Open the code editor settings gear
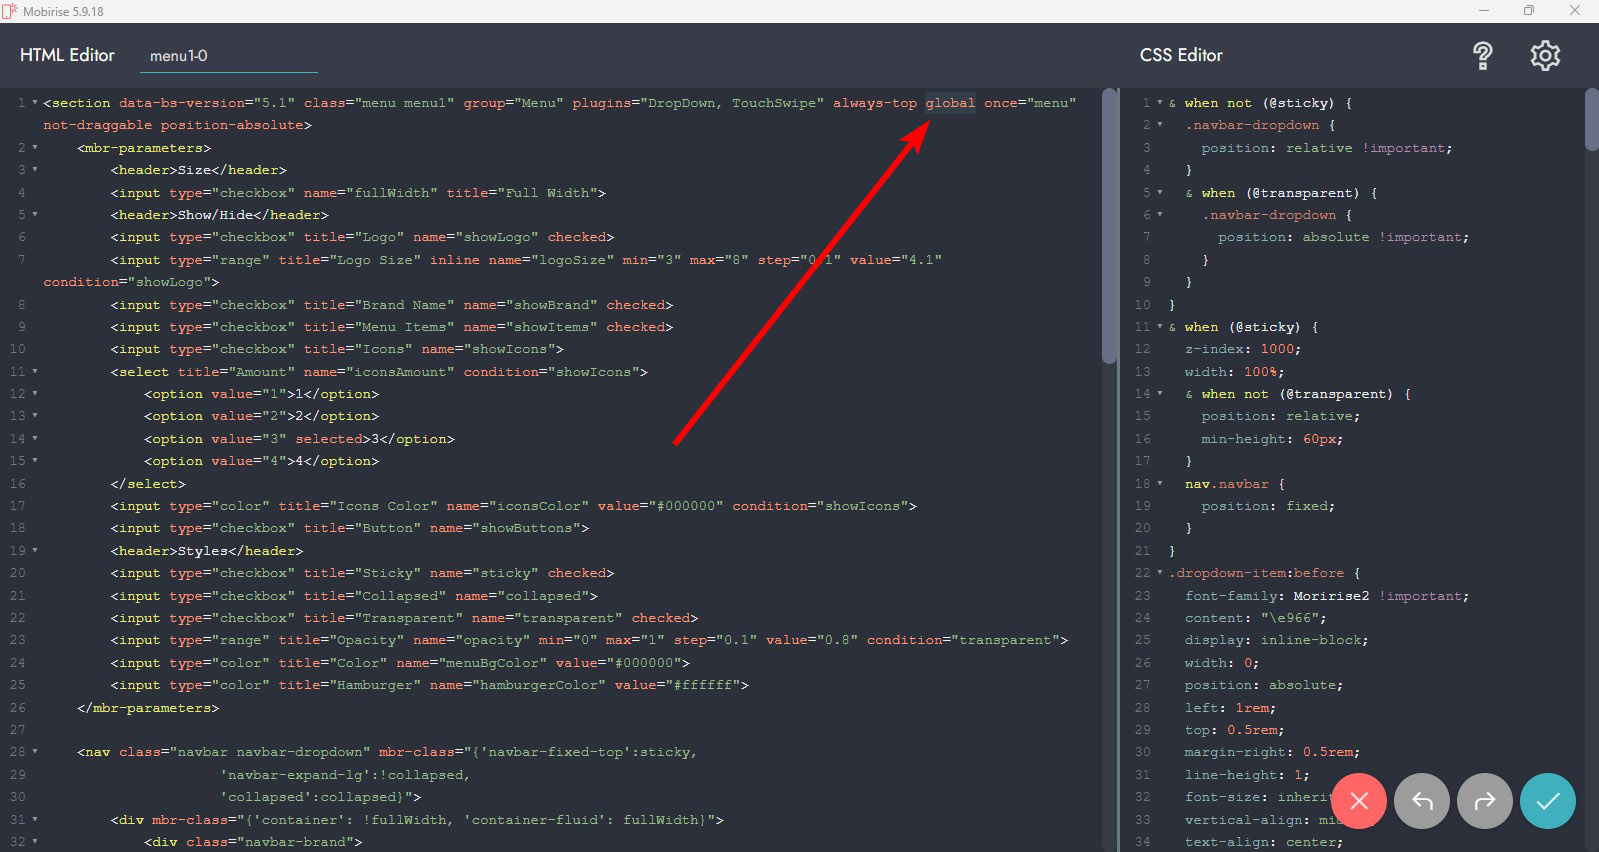 pyautogui.click(x=1545, y=56)
